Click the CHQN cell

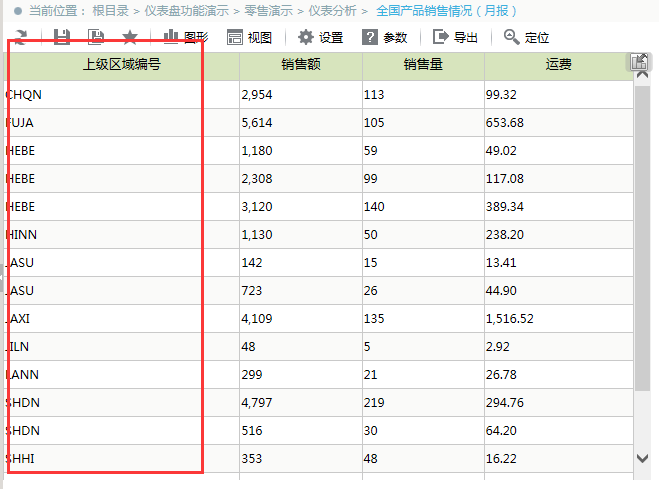point(122,95)
